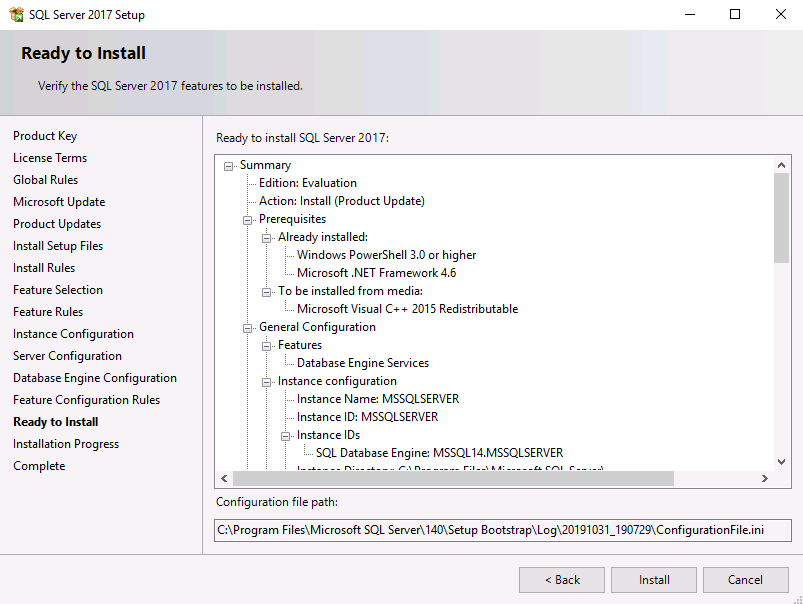Collapse the To be installed from media node
The width and height of the screenshot is (803, 604).
(x=266, y=292)
